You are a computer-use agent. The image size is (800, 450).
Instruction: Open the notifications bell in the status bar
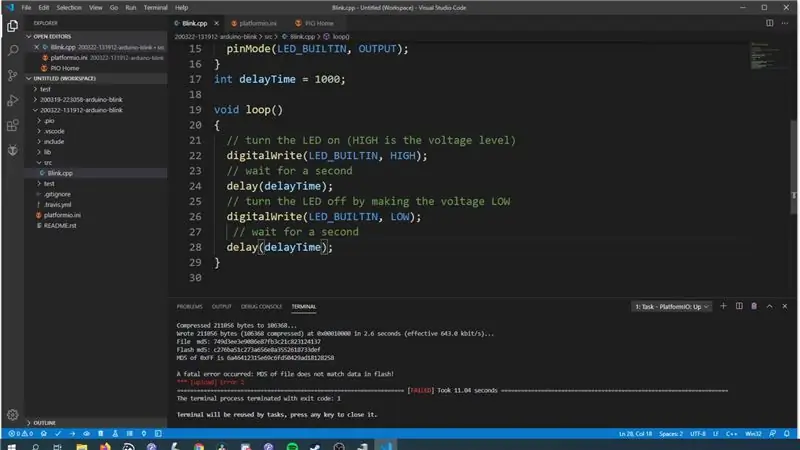tap(787, 434)
